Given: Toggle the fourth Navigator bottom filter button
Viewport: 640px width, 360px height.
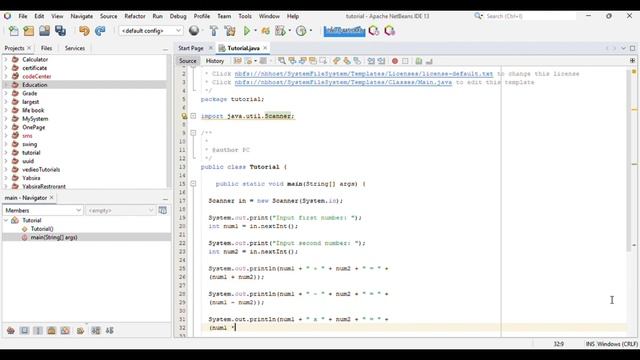Looking at the screenshot, I should coord(51,331).
